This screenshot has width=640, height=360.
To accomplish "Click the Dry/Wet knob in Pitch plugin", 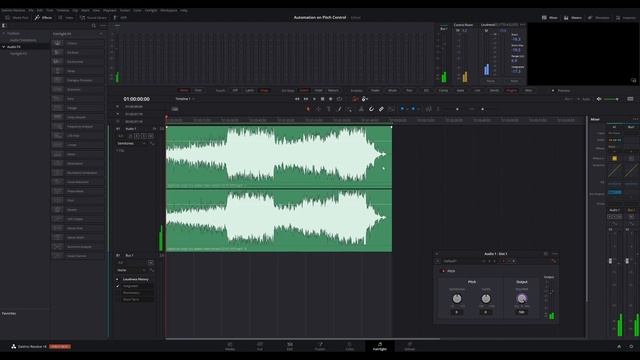I will coord(522,298).
